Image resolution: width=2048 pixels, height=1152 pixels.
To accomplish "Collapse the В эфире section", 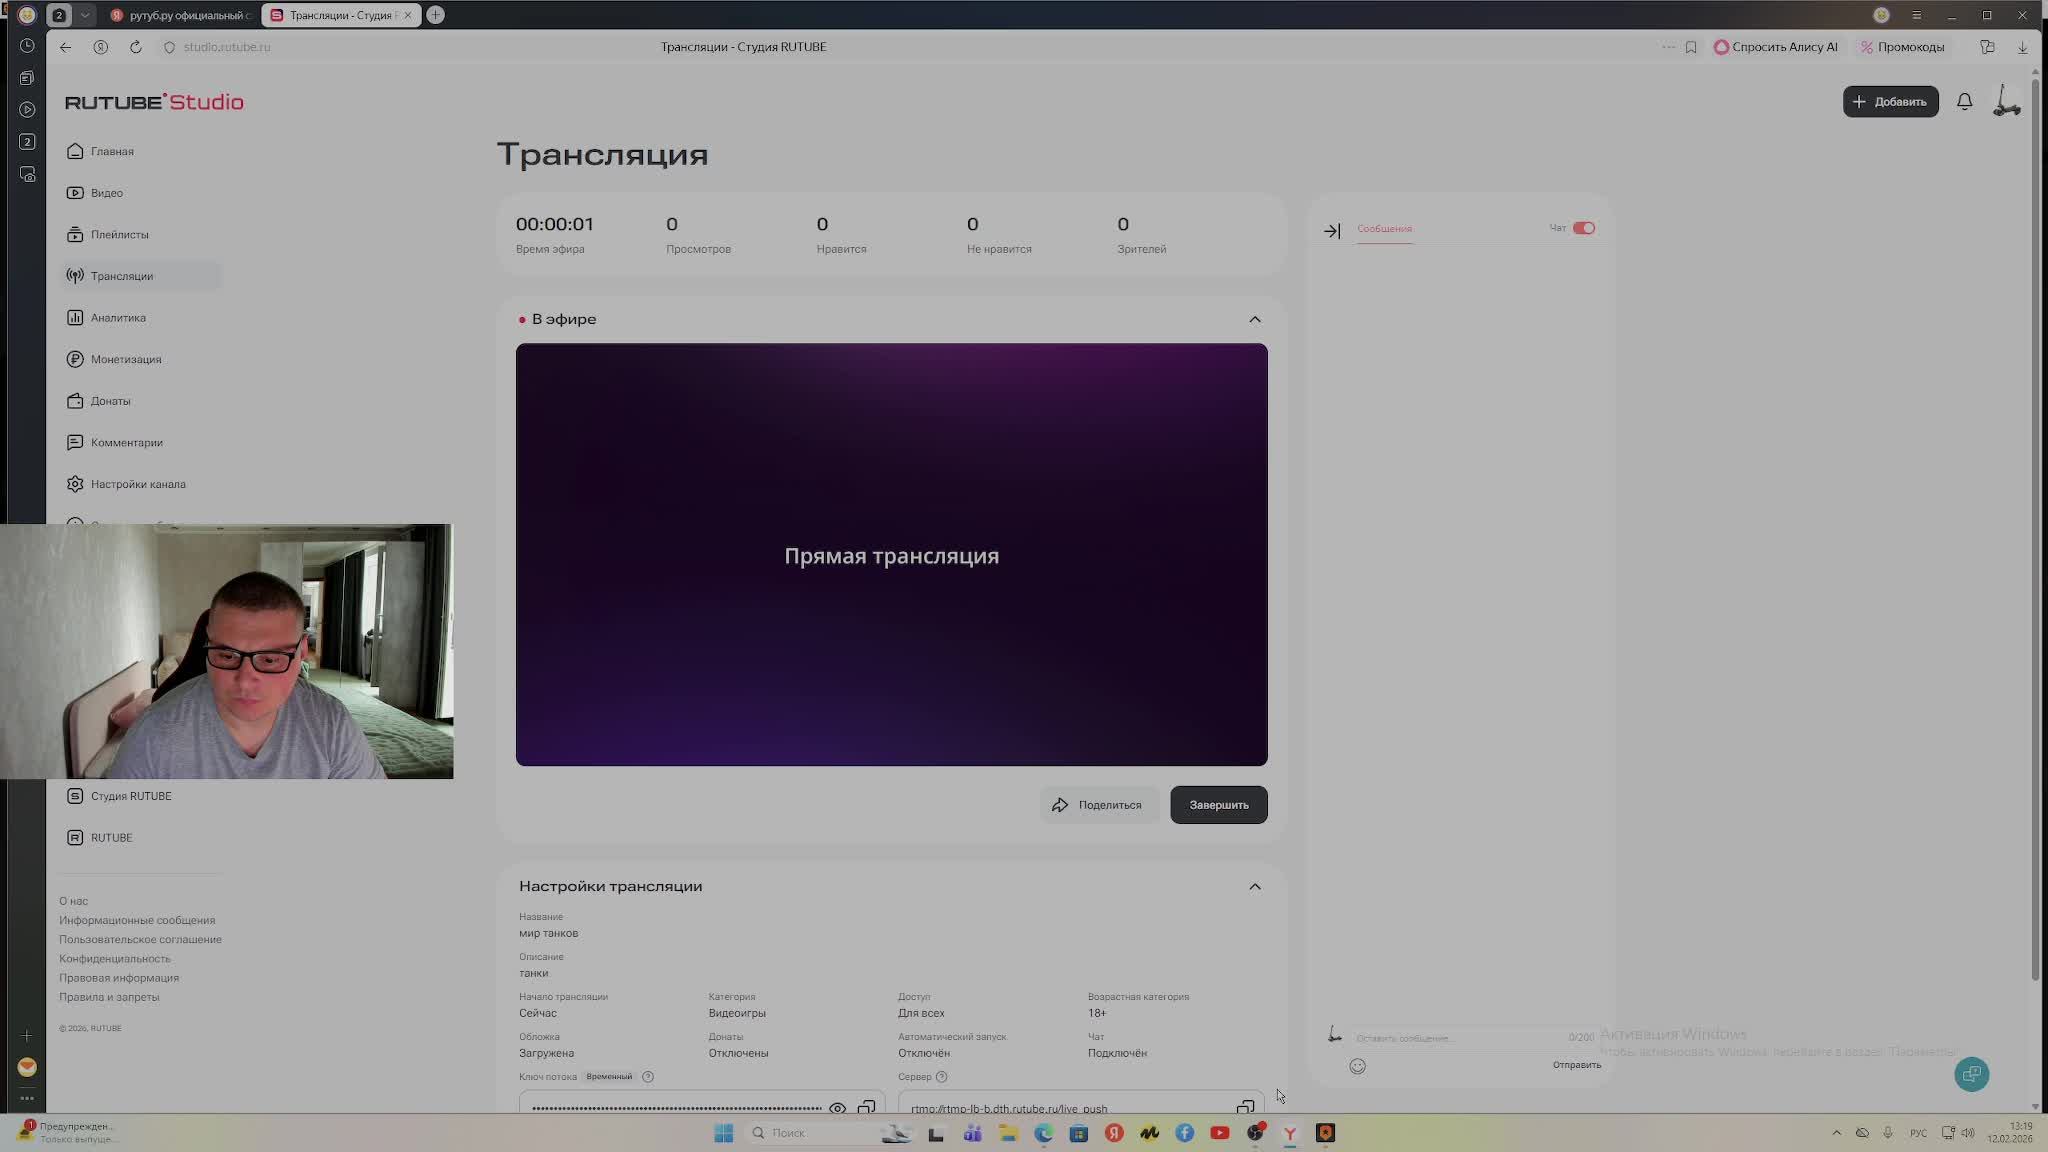I will point(1254,319).
